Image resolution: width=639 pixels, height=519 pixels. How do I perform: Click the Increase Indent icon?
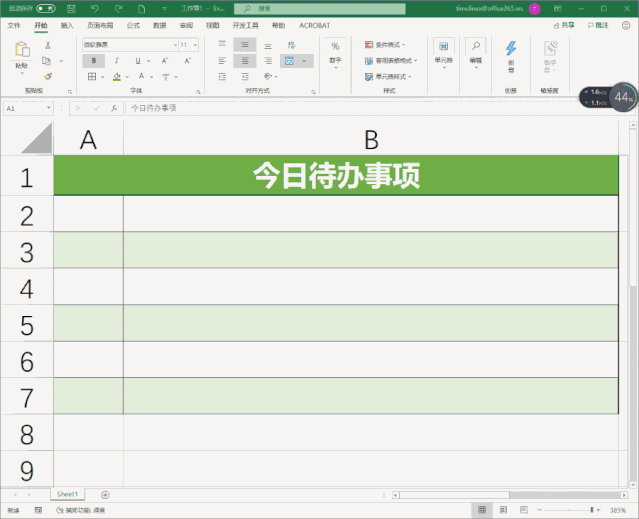(245, 76)
